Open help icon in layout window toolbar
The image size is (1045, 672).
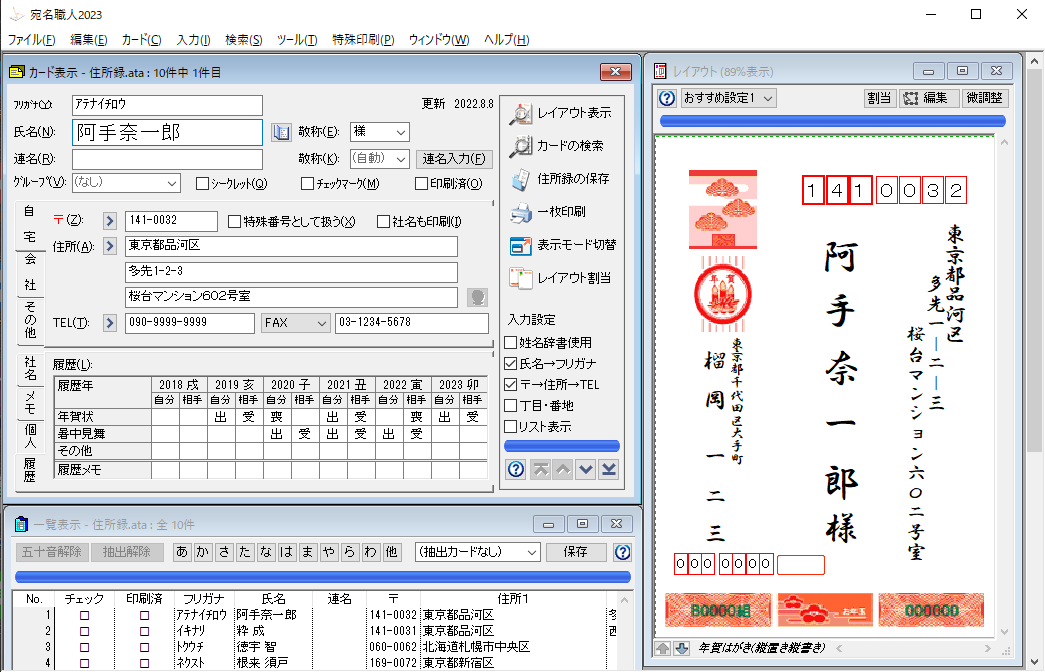667,98
